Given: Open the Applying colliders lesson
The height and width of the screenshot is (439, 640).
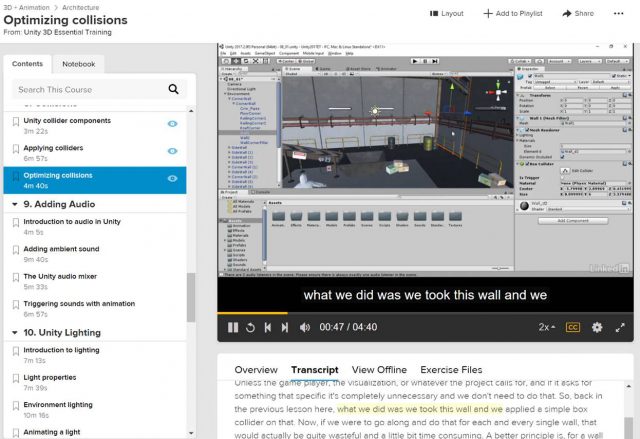Looking at the screenshot, I should (53, 148).
